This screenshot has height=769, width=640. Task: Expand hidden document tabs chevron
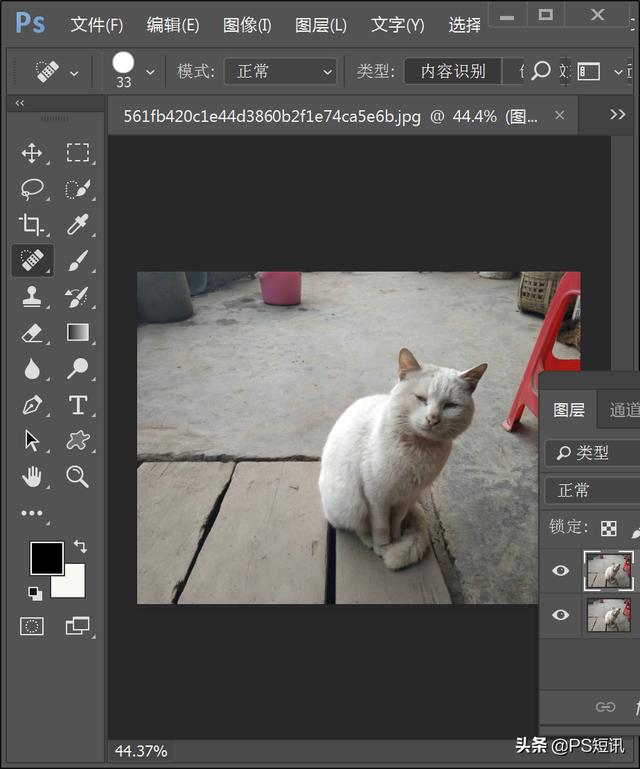[x=617, y=114]
